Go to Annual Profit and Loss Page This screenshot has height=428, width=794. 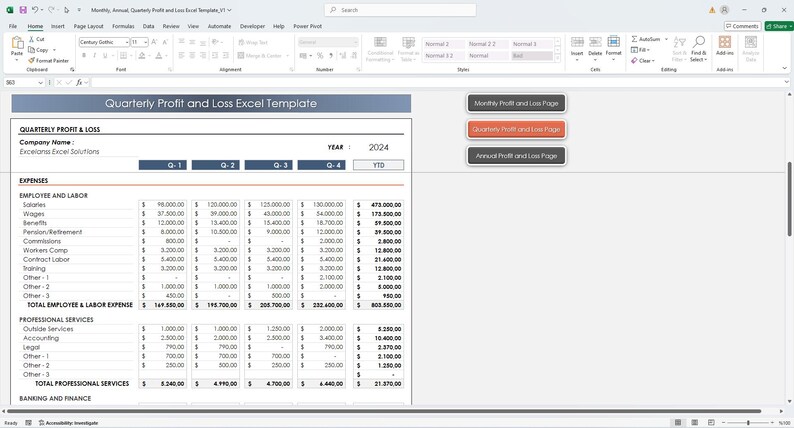coord(516,156)
